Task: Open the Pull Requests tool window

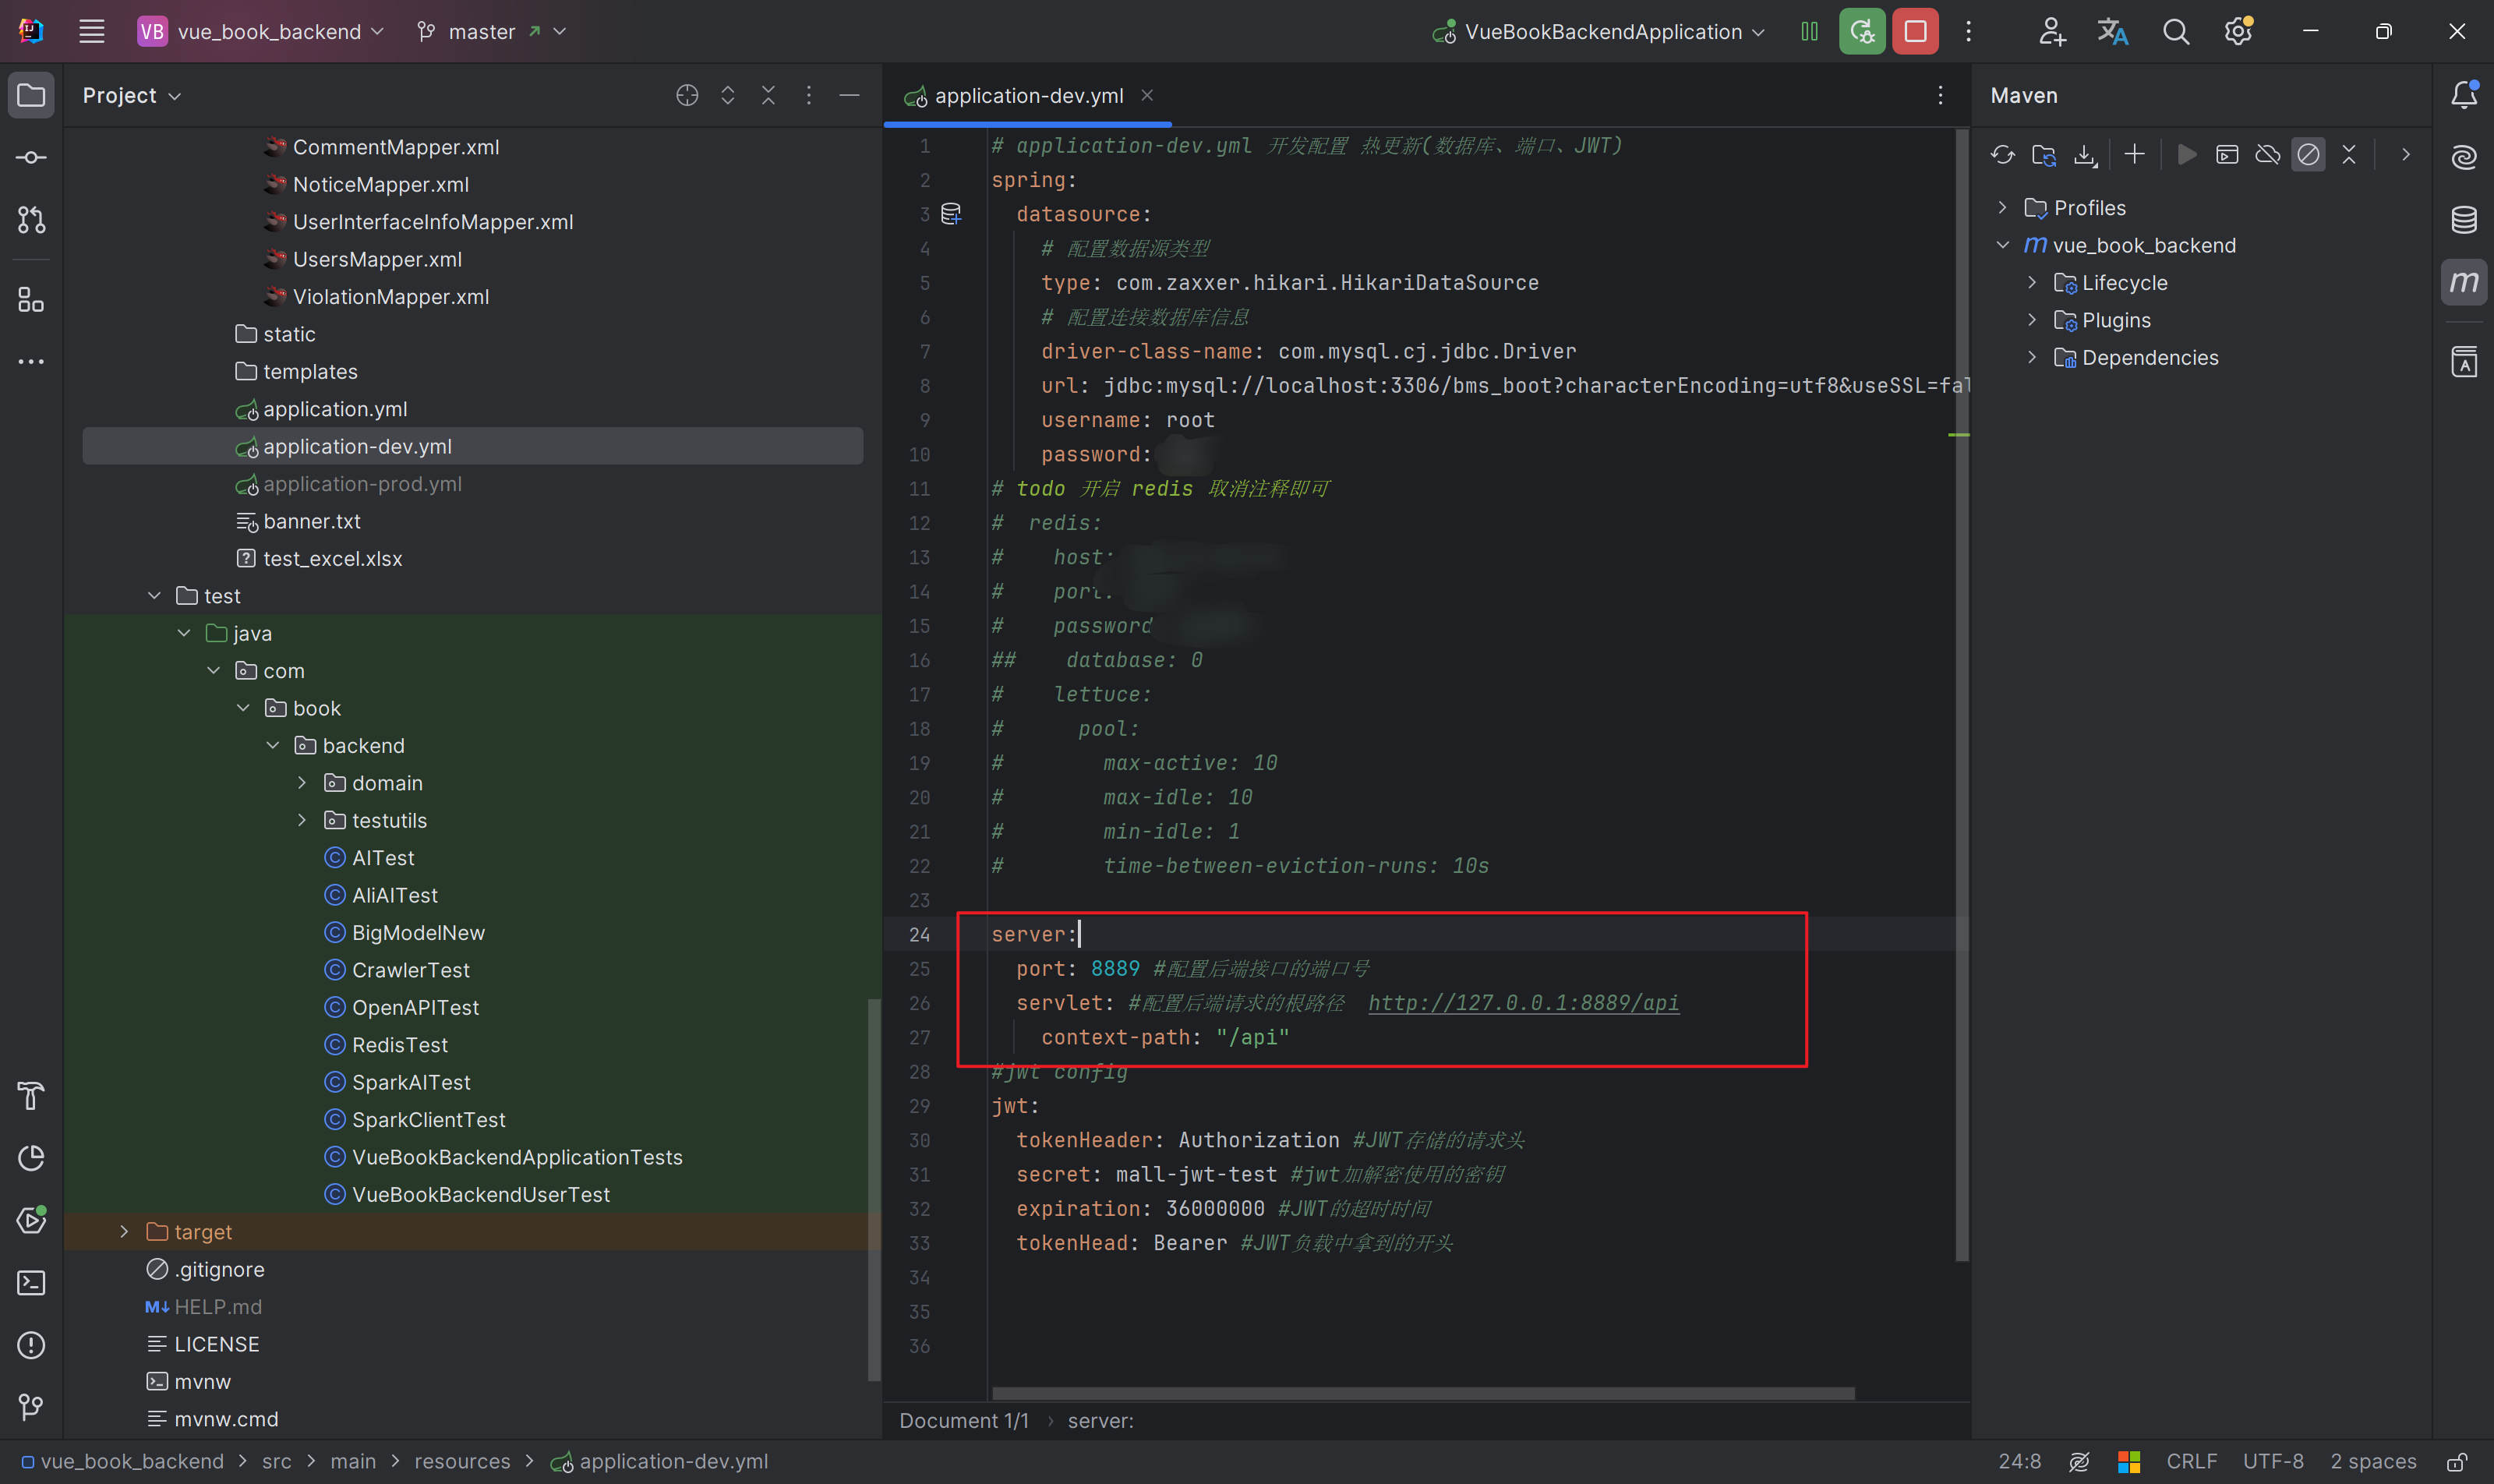Action: click(31, 220)
